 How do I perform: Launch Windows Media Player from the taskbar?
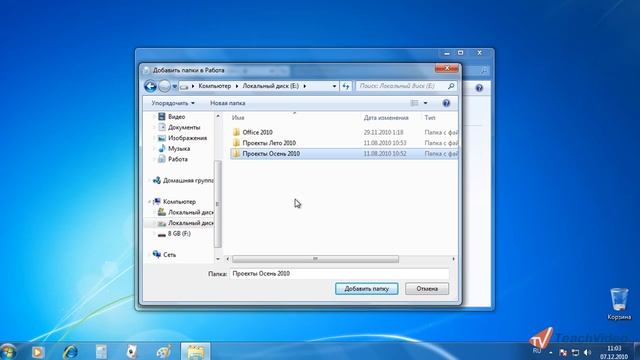click(38, 351)
